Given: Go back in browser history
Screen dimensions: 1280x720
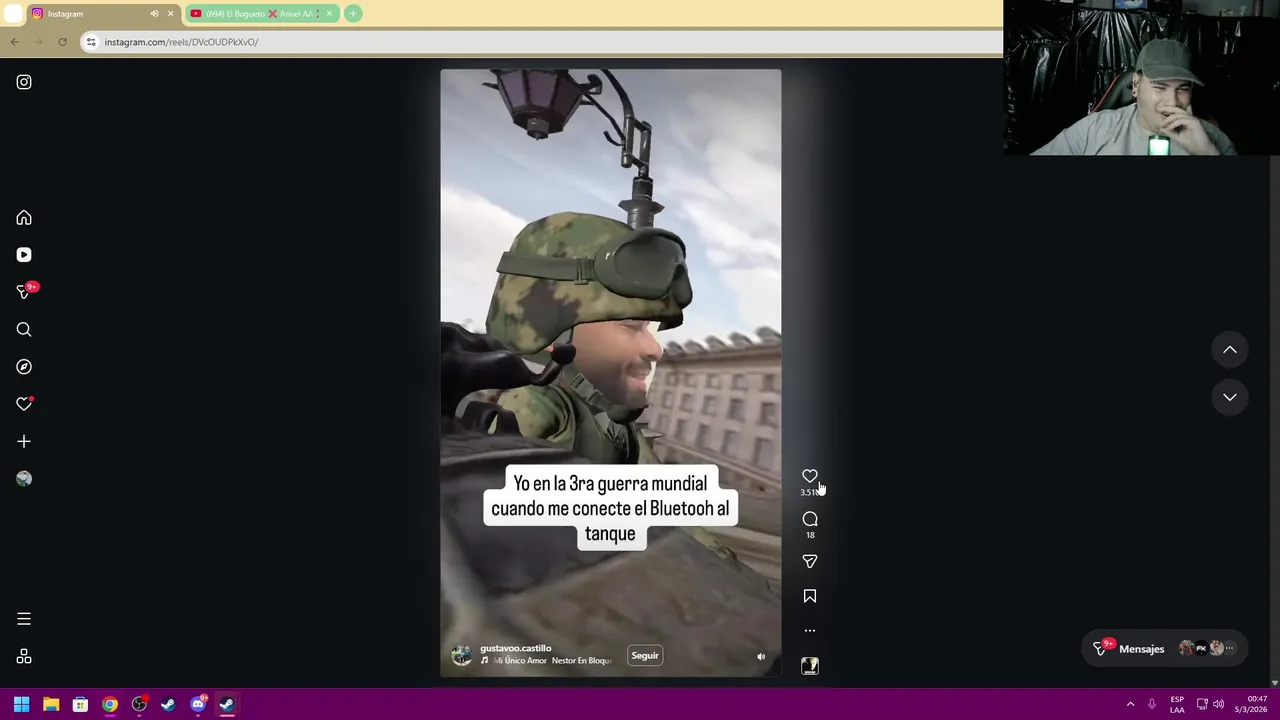Looking at the screenshot, I should (14, 42).
